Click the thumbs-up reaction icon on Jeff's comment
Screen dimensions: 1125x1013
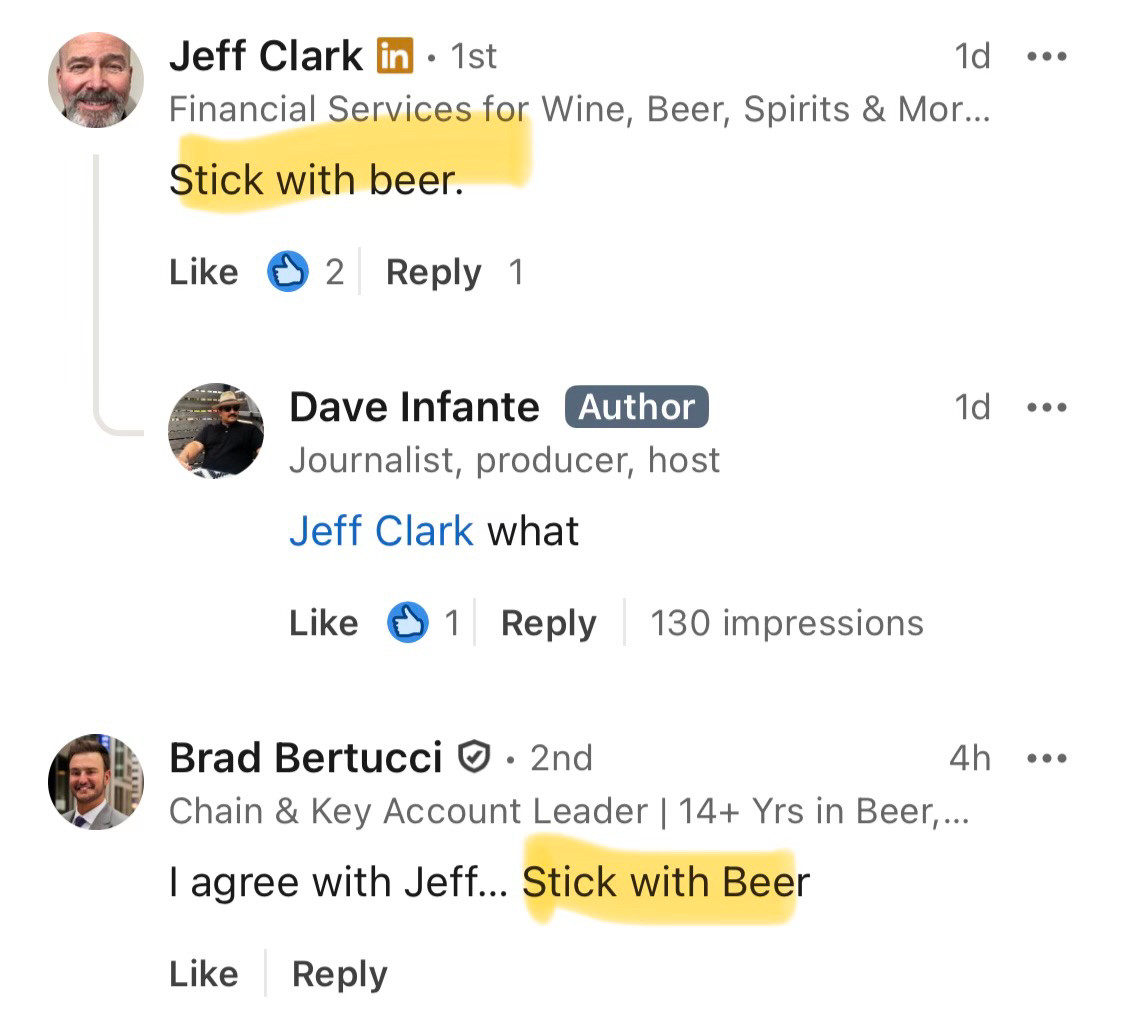pyautogui.click(x=289, y=271)
